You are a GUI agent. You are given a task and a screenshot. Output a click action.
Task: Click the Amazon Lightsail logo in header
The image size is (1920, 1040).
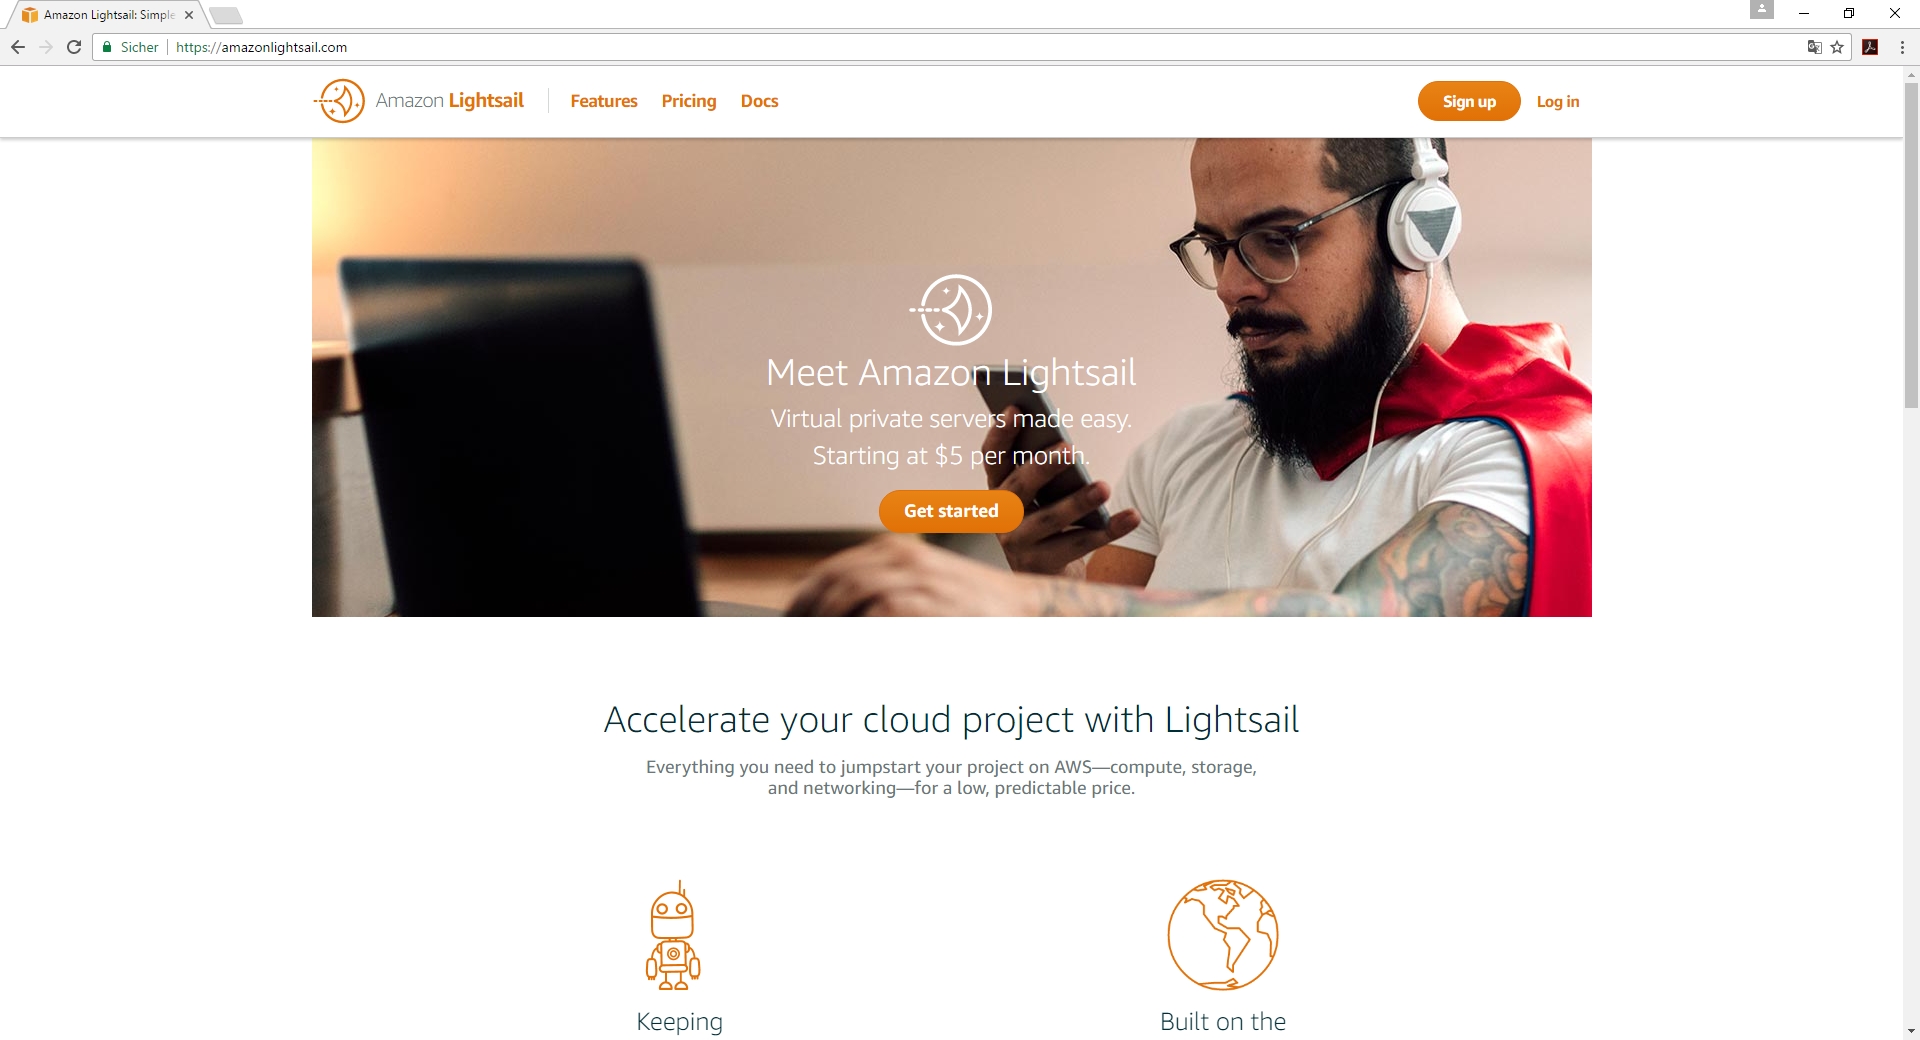(x=419, y=101)
